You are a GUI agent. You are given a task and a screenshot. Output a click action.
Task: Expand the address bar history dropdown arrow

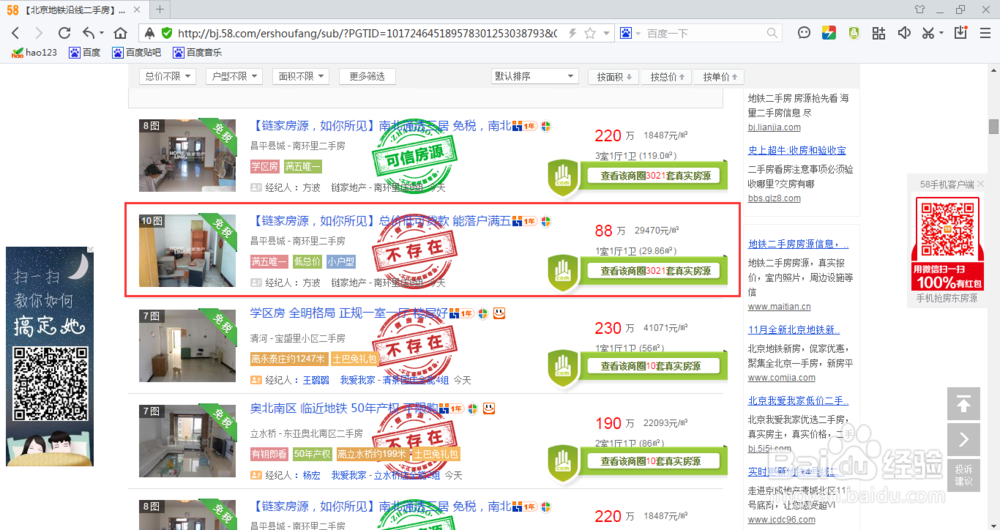click(x=607, y=33)
